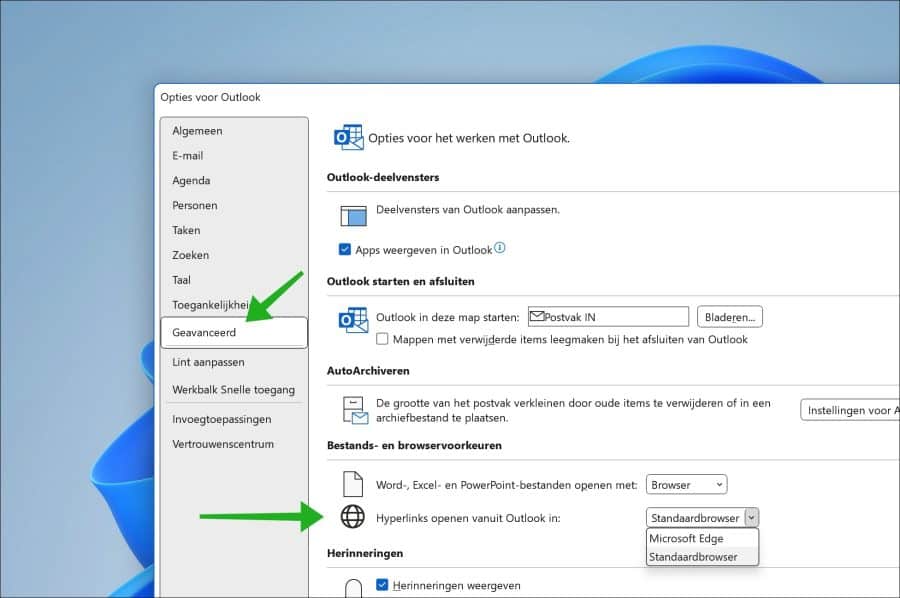900x598 pixels.
Task: Go to the Zoeken category
Action: tap(191, 255)
